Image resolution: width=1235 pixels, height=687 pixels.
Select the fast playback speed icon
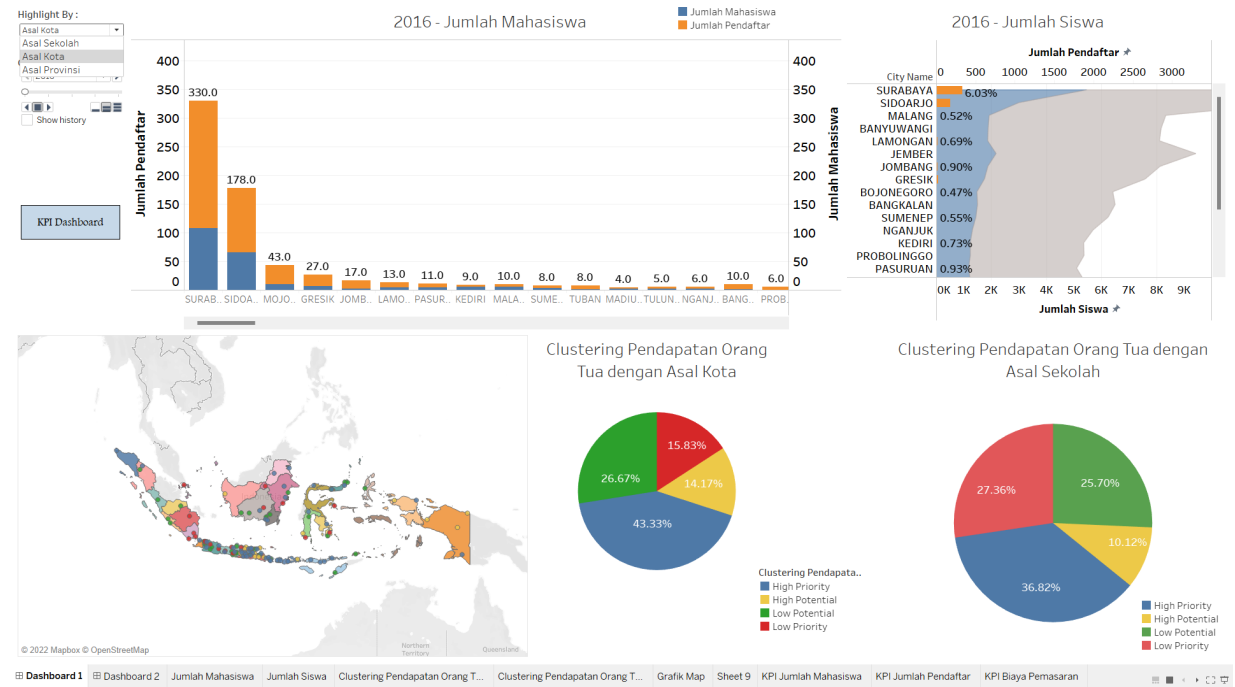(117, 107)
